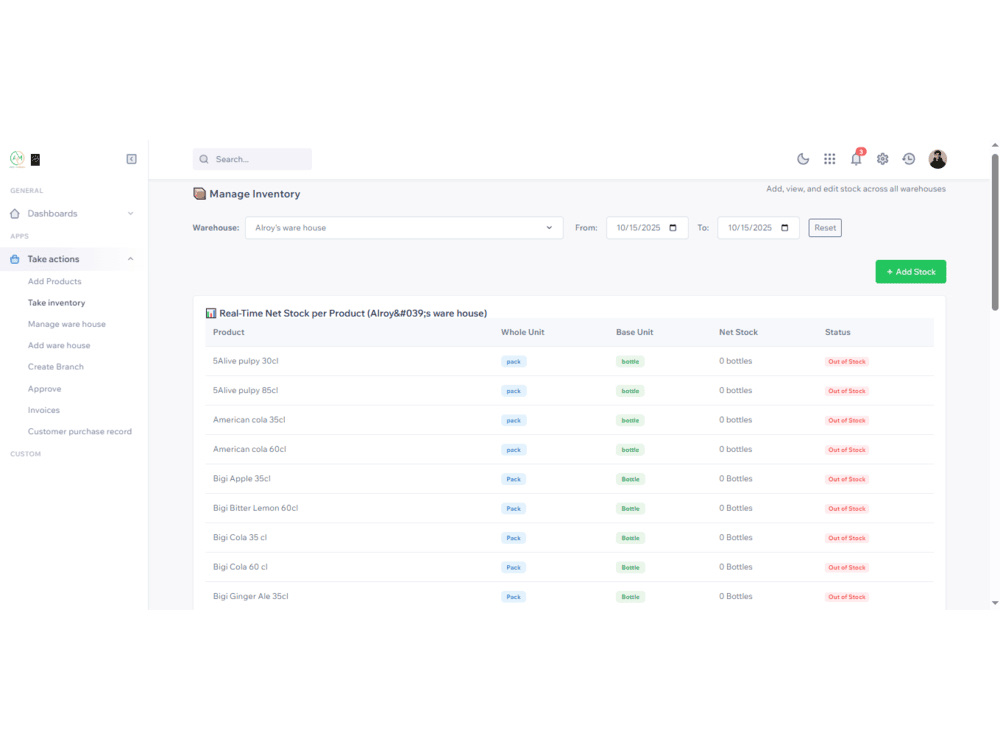This screenshot has width=1000, height=750.
Task: Select Bigi Ginger Ale 35cl product
Action: (x=251, y=596)
